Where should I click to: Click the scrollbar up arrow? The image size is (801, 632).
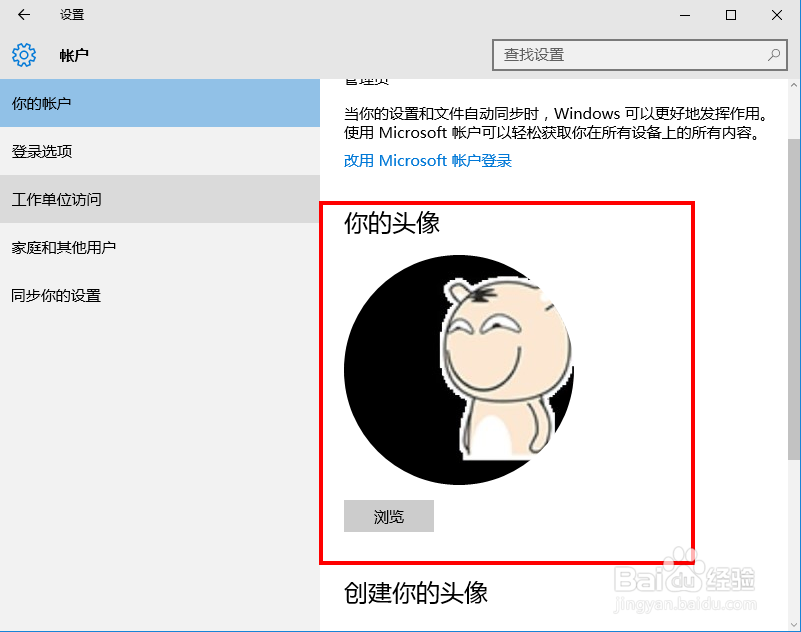pyautogui.click(x=794, y=85)
